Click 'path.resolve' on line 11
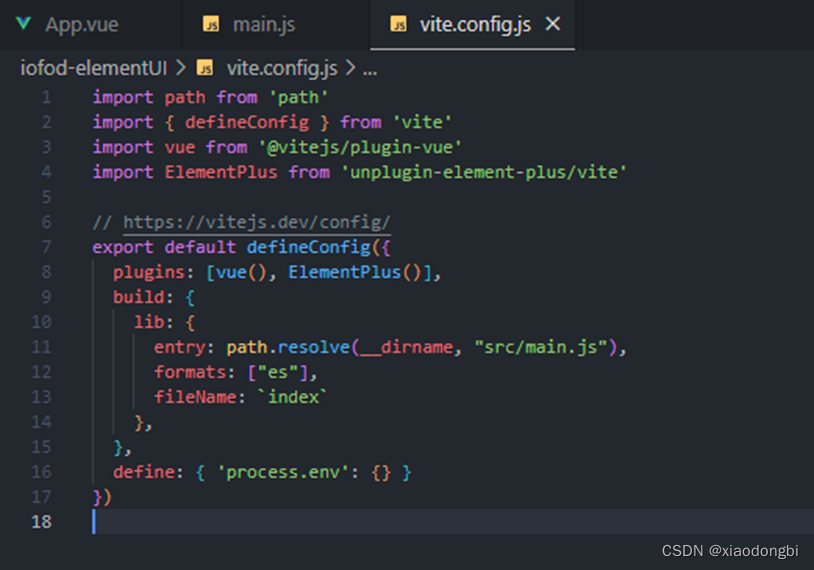The width and height of the screenshot is (814, 570). click(x=288, y=347)
